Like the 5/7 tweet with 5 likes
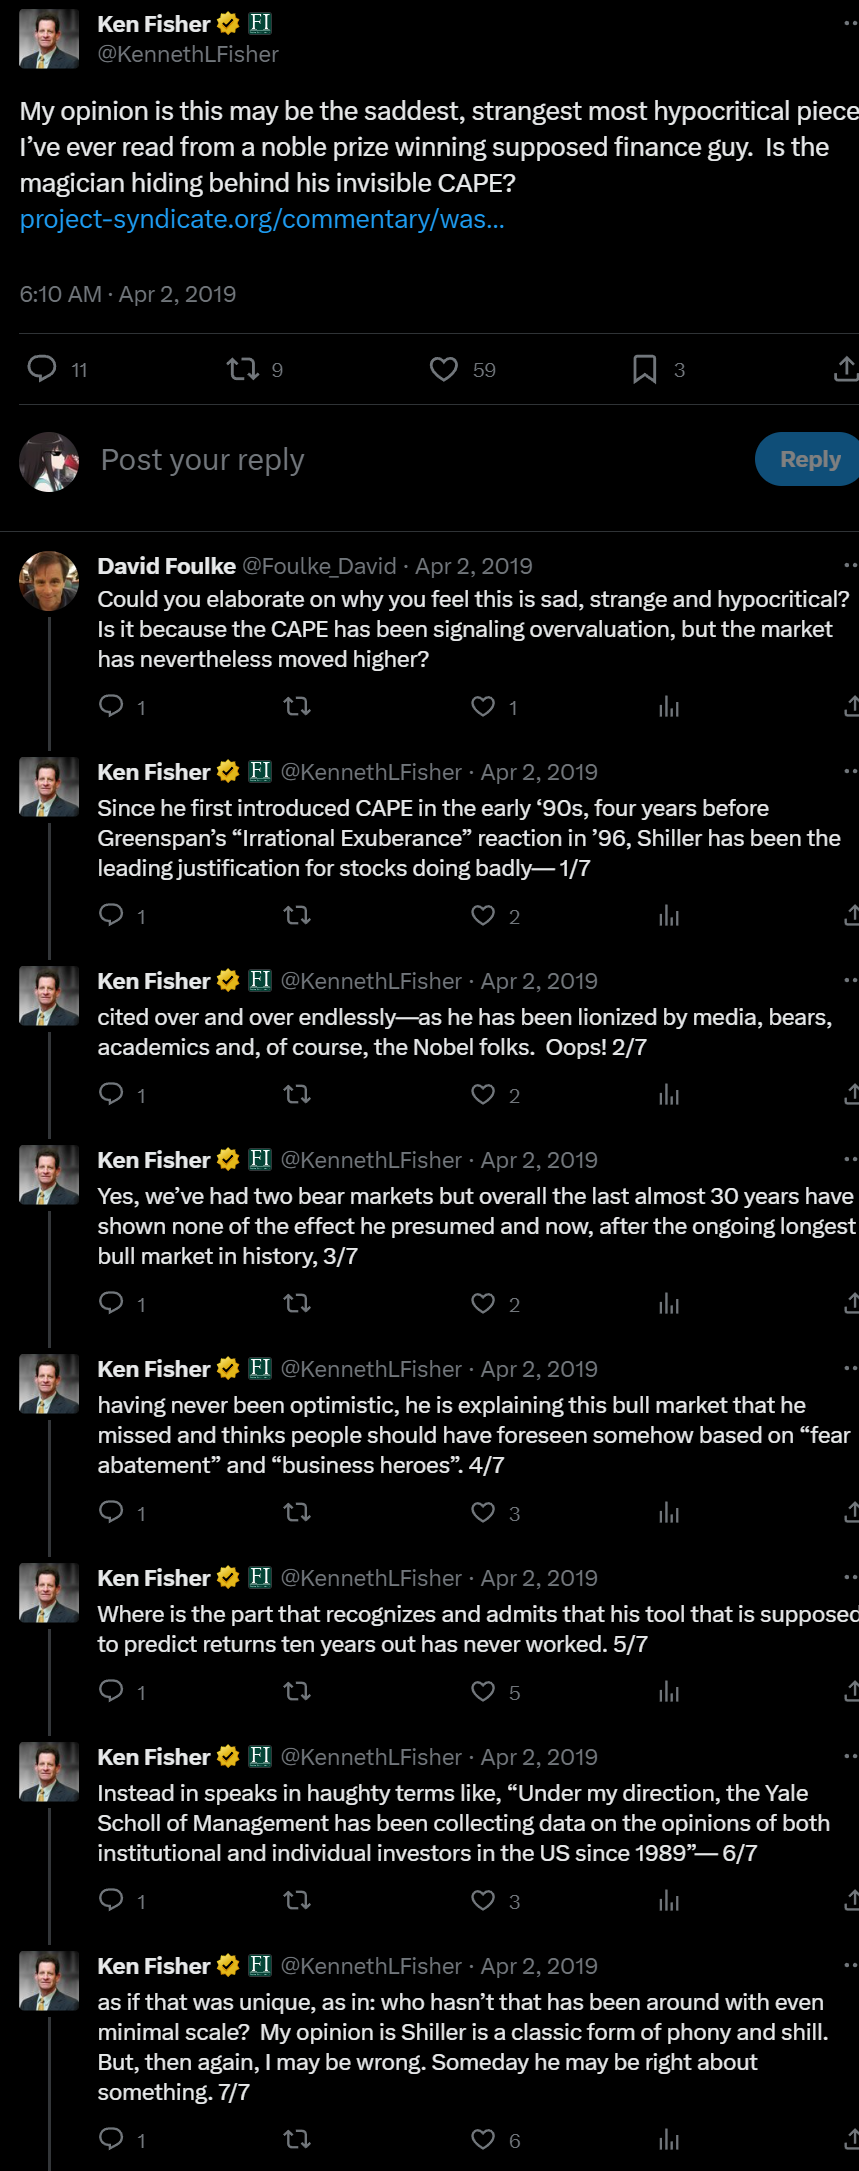The image size is (859, 2171). (x=483, y=1691)
